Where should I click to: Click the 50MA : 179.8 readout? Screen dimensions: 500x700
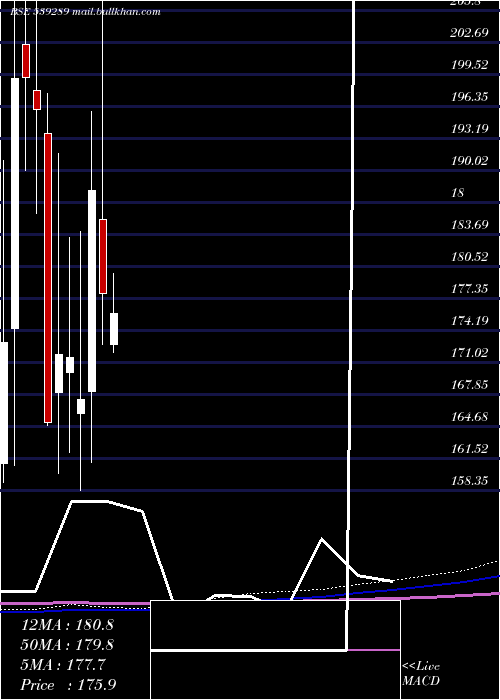(x=67, y=645)
